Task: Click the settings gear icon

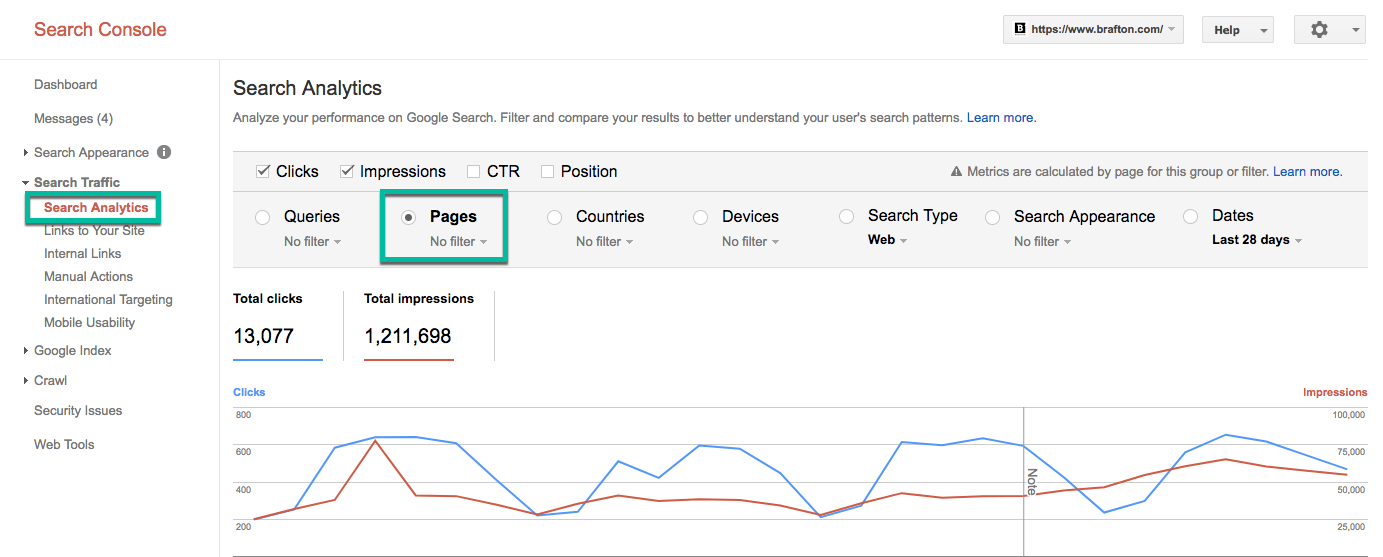Action: 1319,30
